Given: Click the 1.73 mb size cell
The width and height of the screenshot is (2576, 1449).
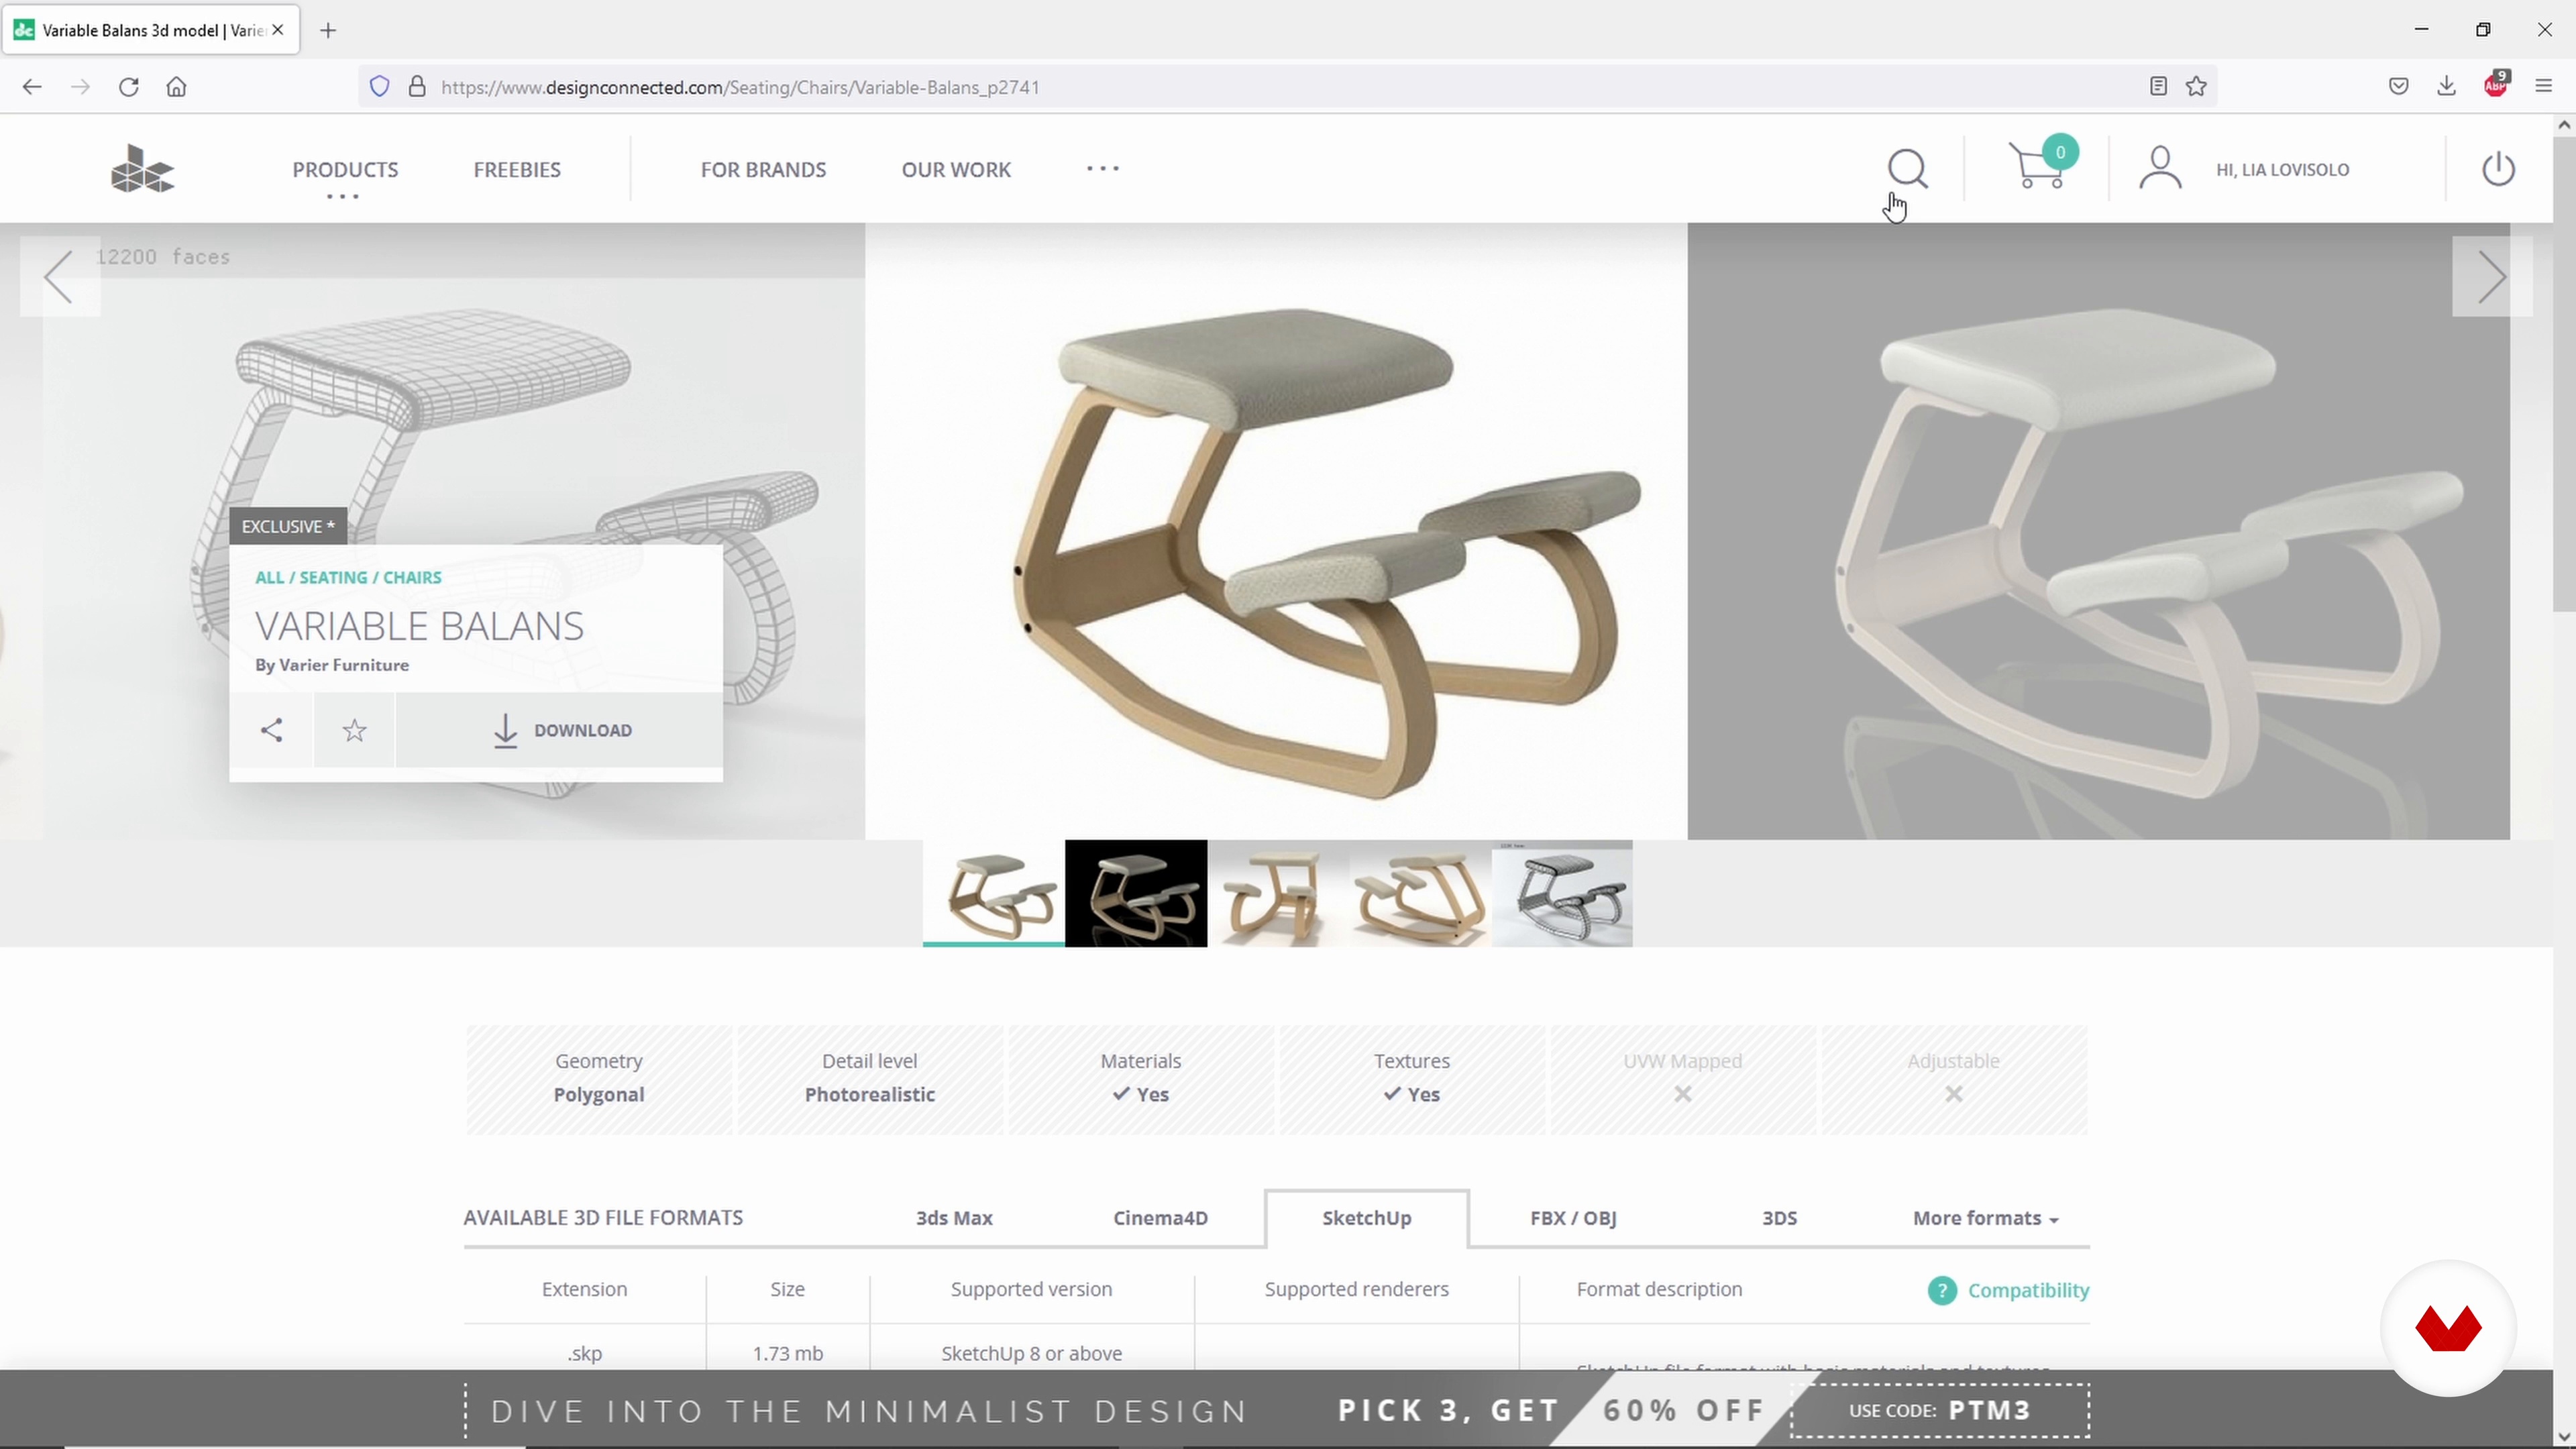Looking at the screenshot, I should click(788, 1353).
